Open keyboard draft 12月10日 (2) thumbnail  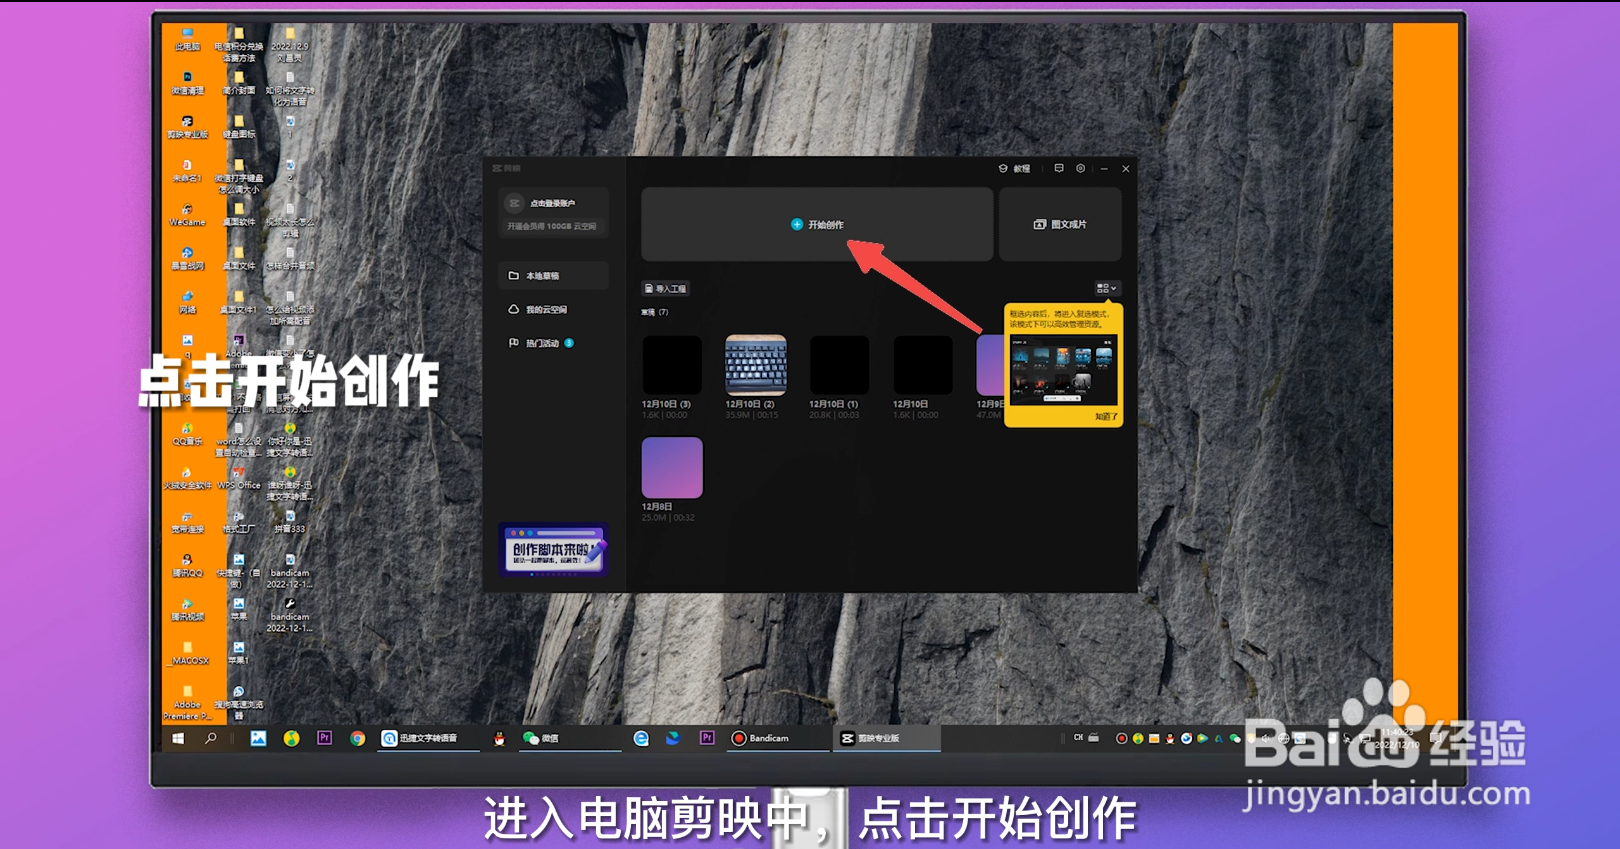pos(756,365)
